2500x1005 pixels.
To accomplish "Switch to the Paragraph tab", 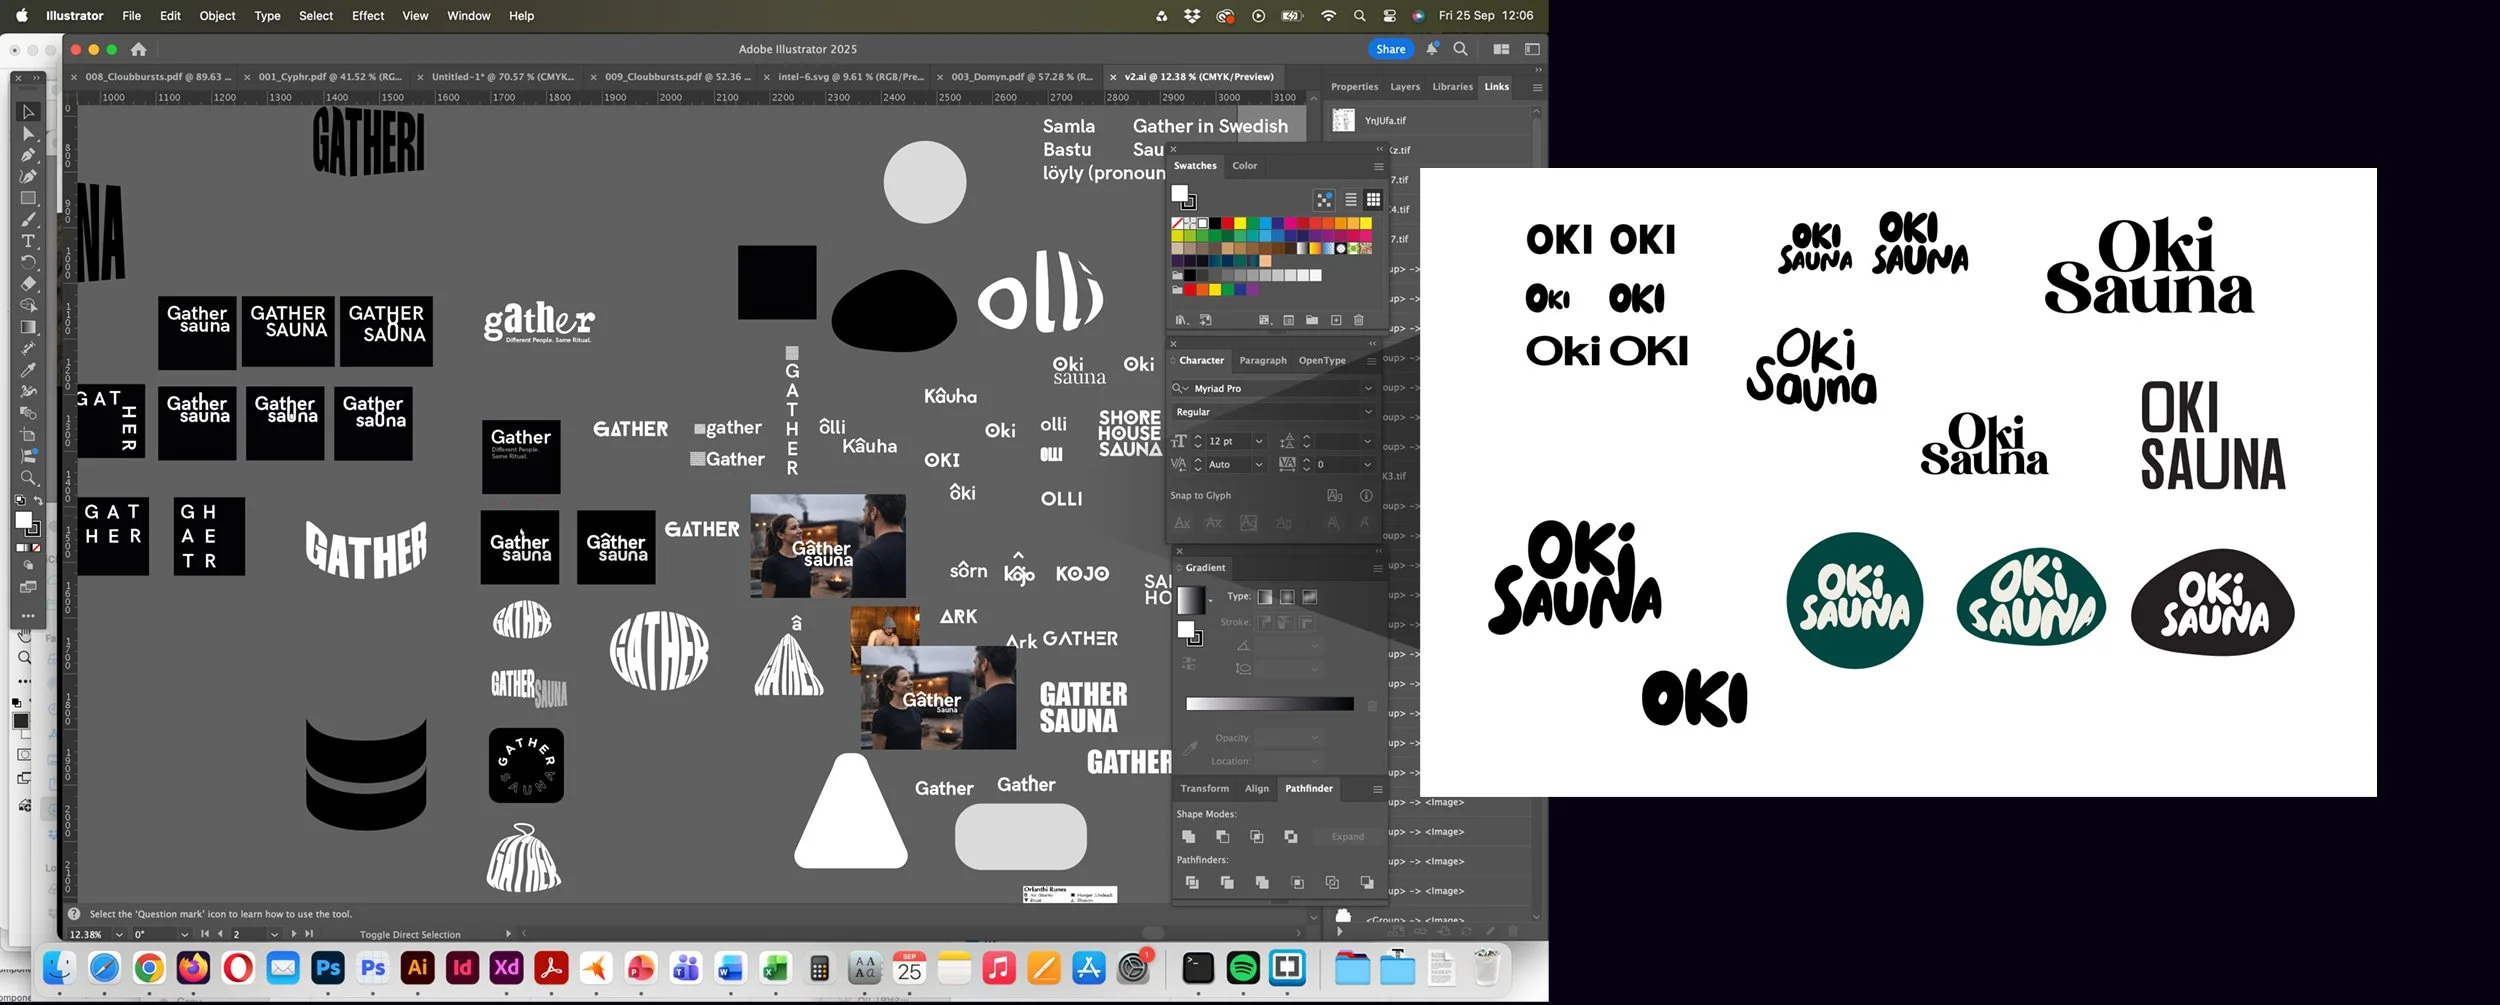I will (1263, 361).
